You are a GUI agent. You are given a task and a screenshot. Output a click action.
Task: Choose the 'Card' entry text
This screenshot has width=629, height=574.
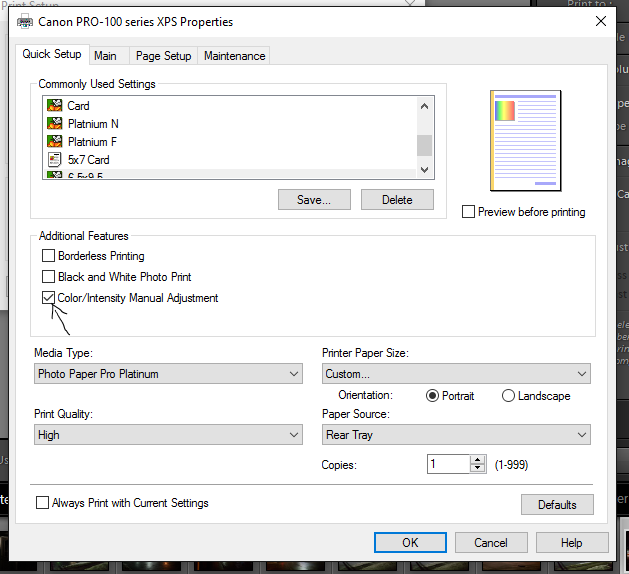78,106
